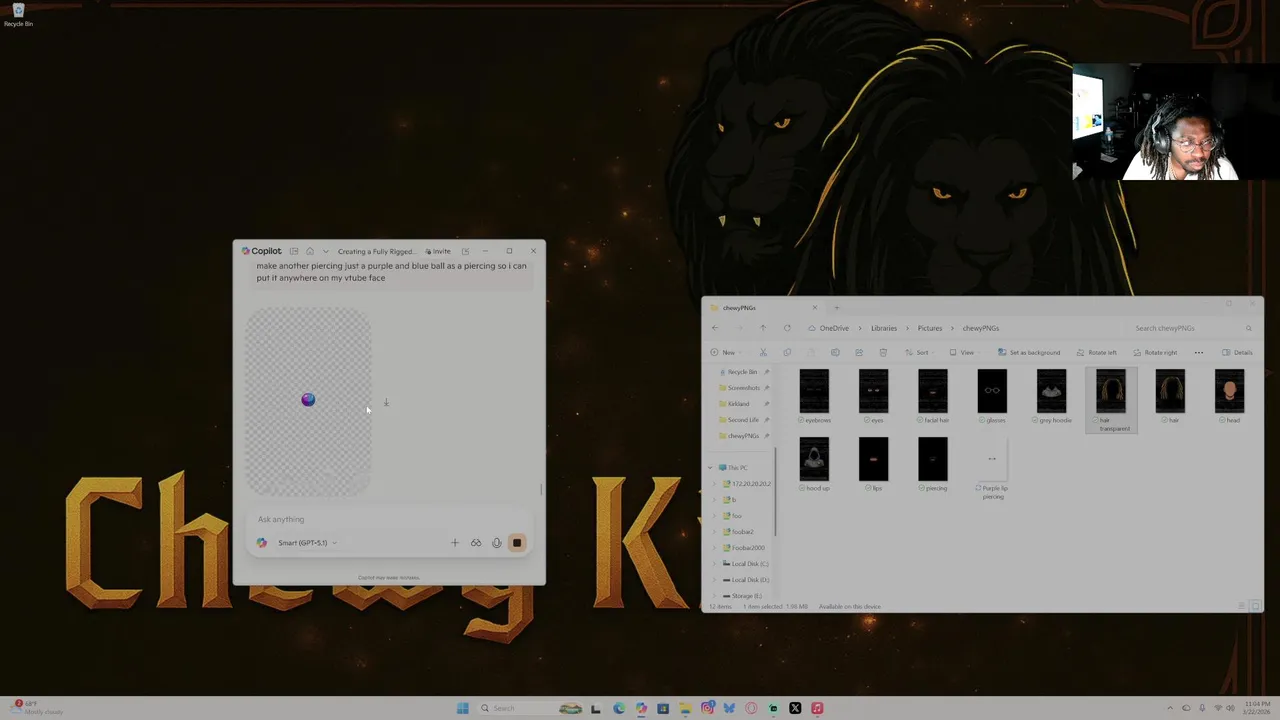Viewport: 1280px width, 720px height.
Task: Click the Delete trash icon in Explorer
Action: [883, 352]
